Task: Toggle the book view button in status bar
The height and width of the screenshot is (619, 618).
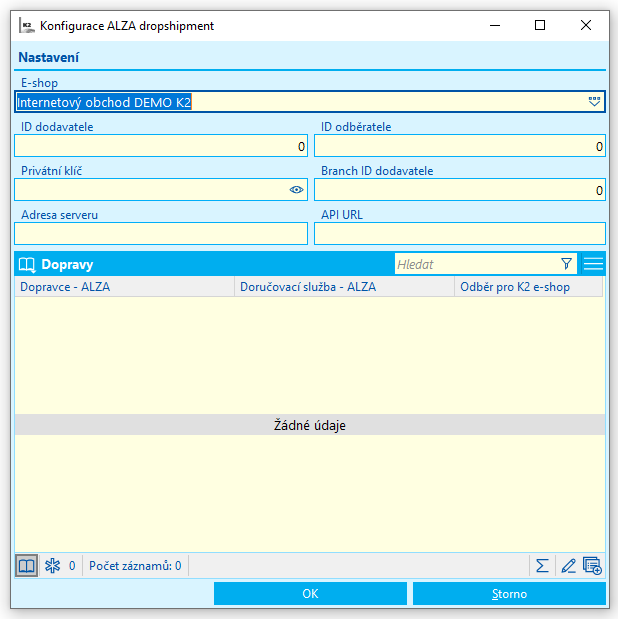Action: pyautogui.click(x=26, y=566)
